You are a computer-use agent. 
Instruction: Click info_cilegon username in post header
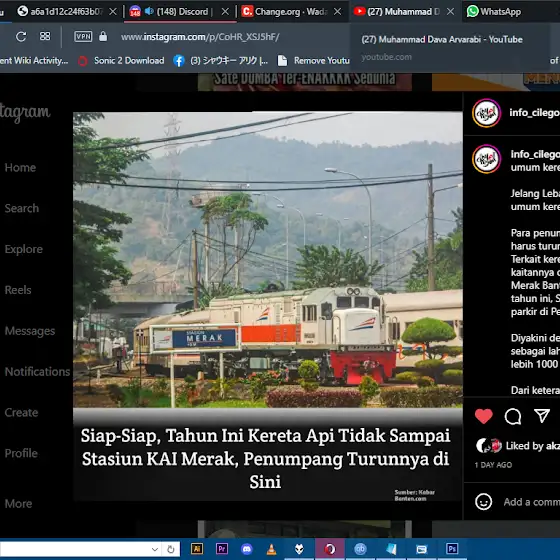(x=534, y=112)
